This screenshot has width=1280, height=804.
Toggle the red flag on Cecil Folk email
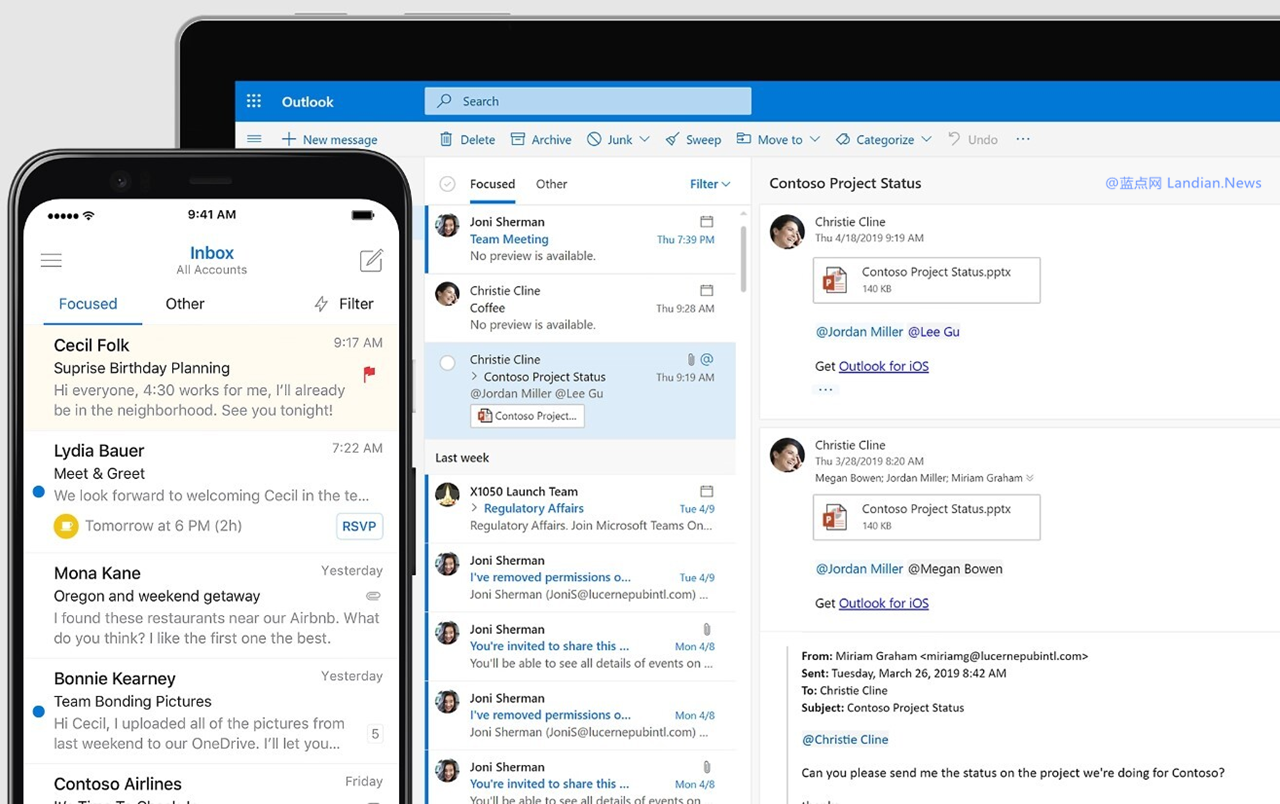coord(369,374)
